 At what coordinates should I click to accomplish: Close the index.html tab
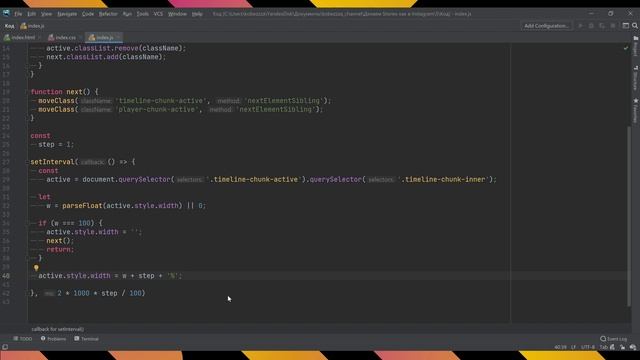coord(40,38)
